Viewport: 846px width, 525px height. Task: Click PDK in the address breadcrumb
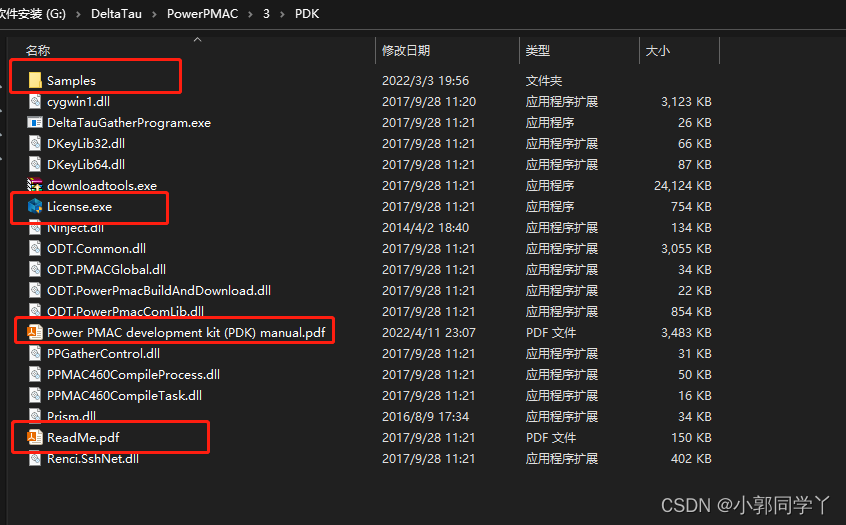pyautogui.click(x=307, y=13)
